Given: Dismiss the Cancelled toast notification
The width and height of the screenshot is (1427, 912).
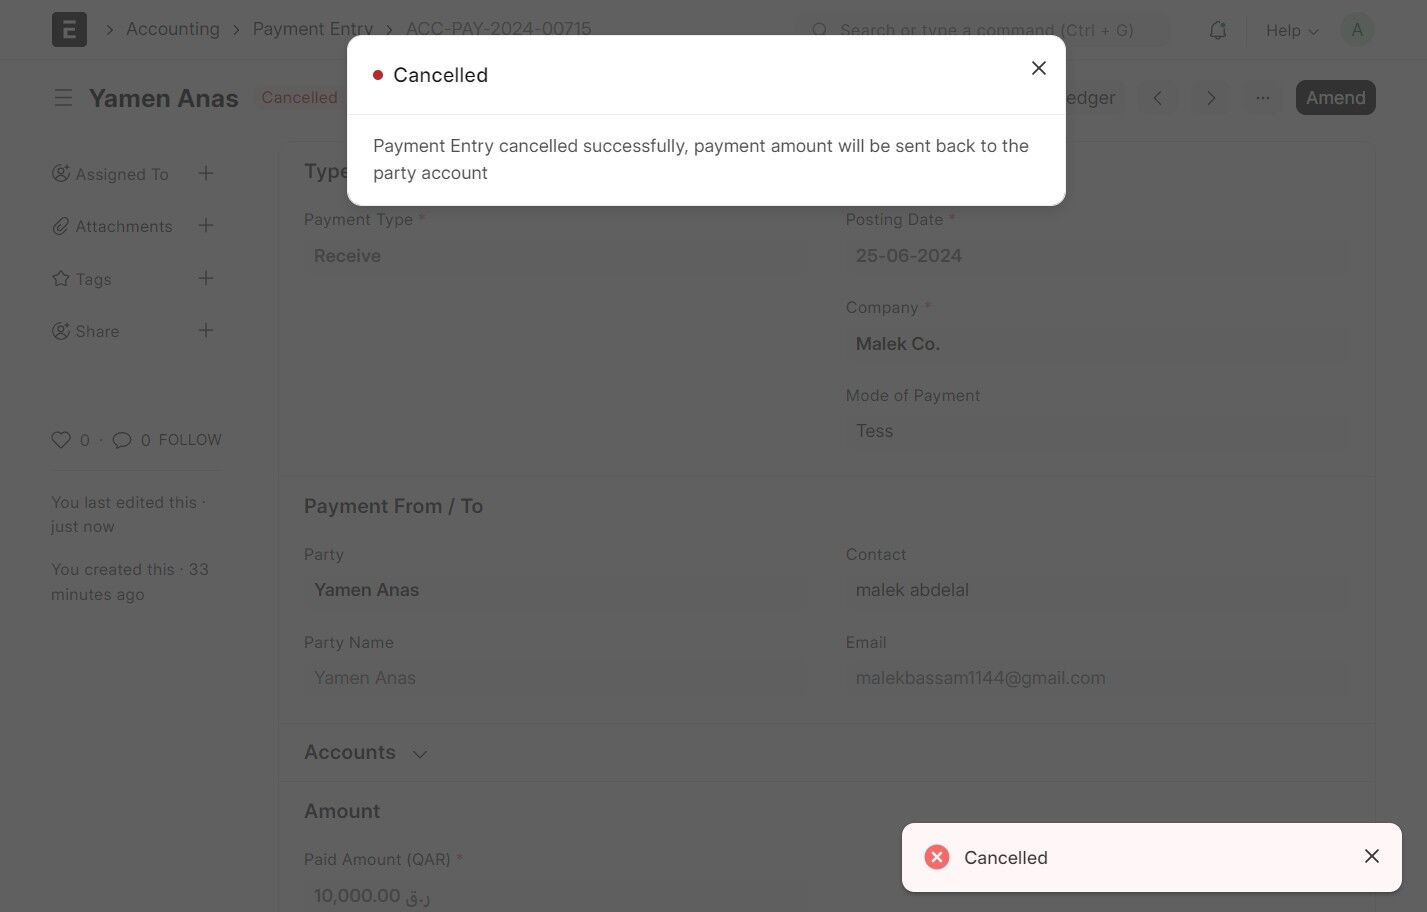Looking at the screenshot, I should point(1371,856).
